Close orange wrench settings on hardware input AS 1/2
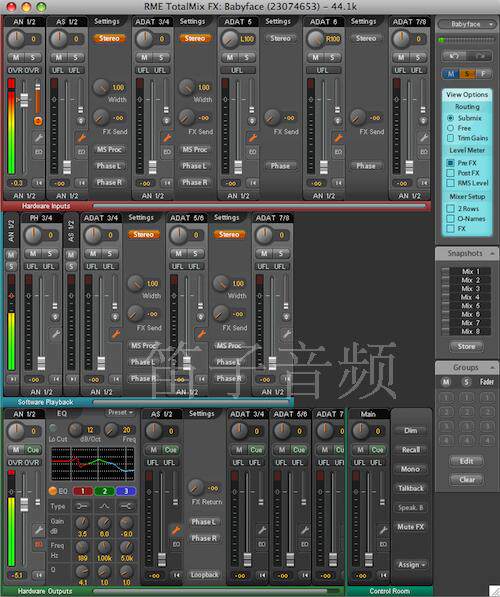This screenshot has height=597, width=500. point(81,137)
